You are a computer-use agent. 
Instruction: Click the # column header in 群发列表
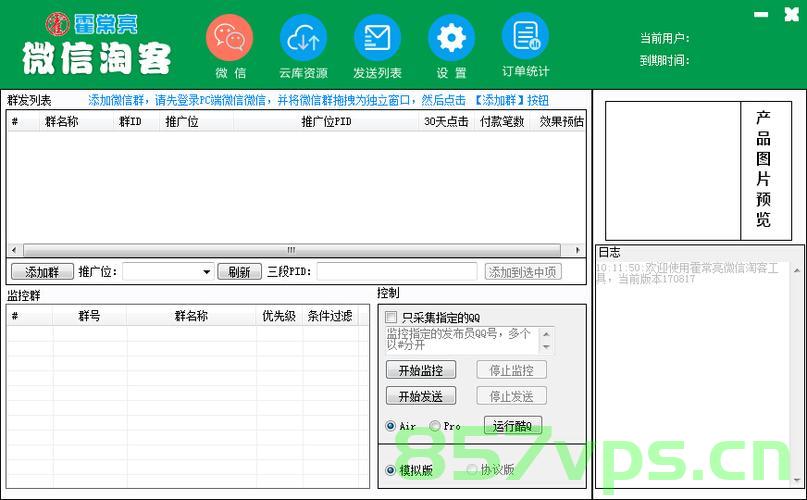pos(23,122)
